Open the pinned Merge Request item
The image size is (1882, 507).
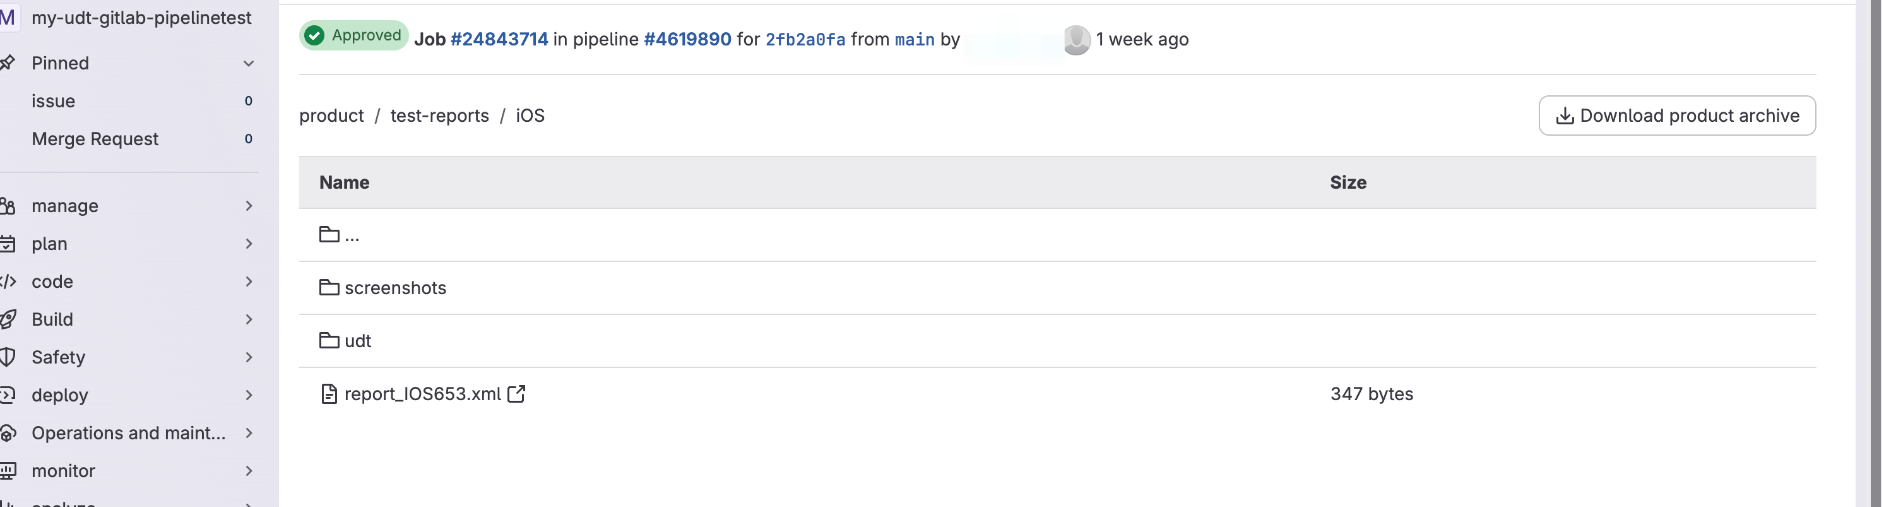pos(95,139)
